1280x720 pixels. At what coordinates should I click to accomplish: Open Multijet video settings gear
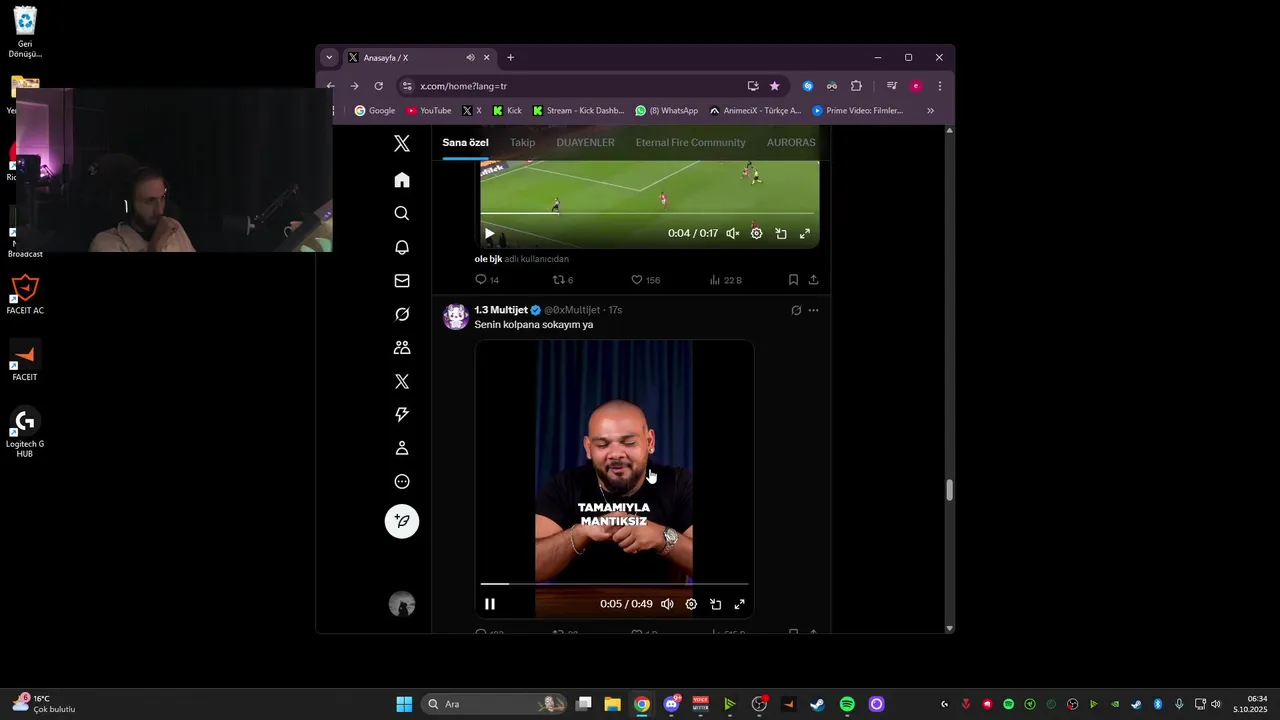(691, 604)
